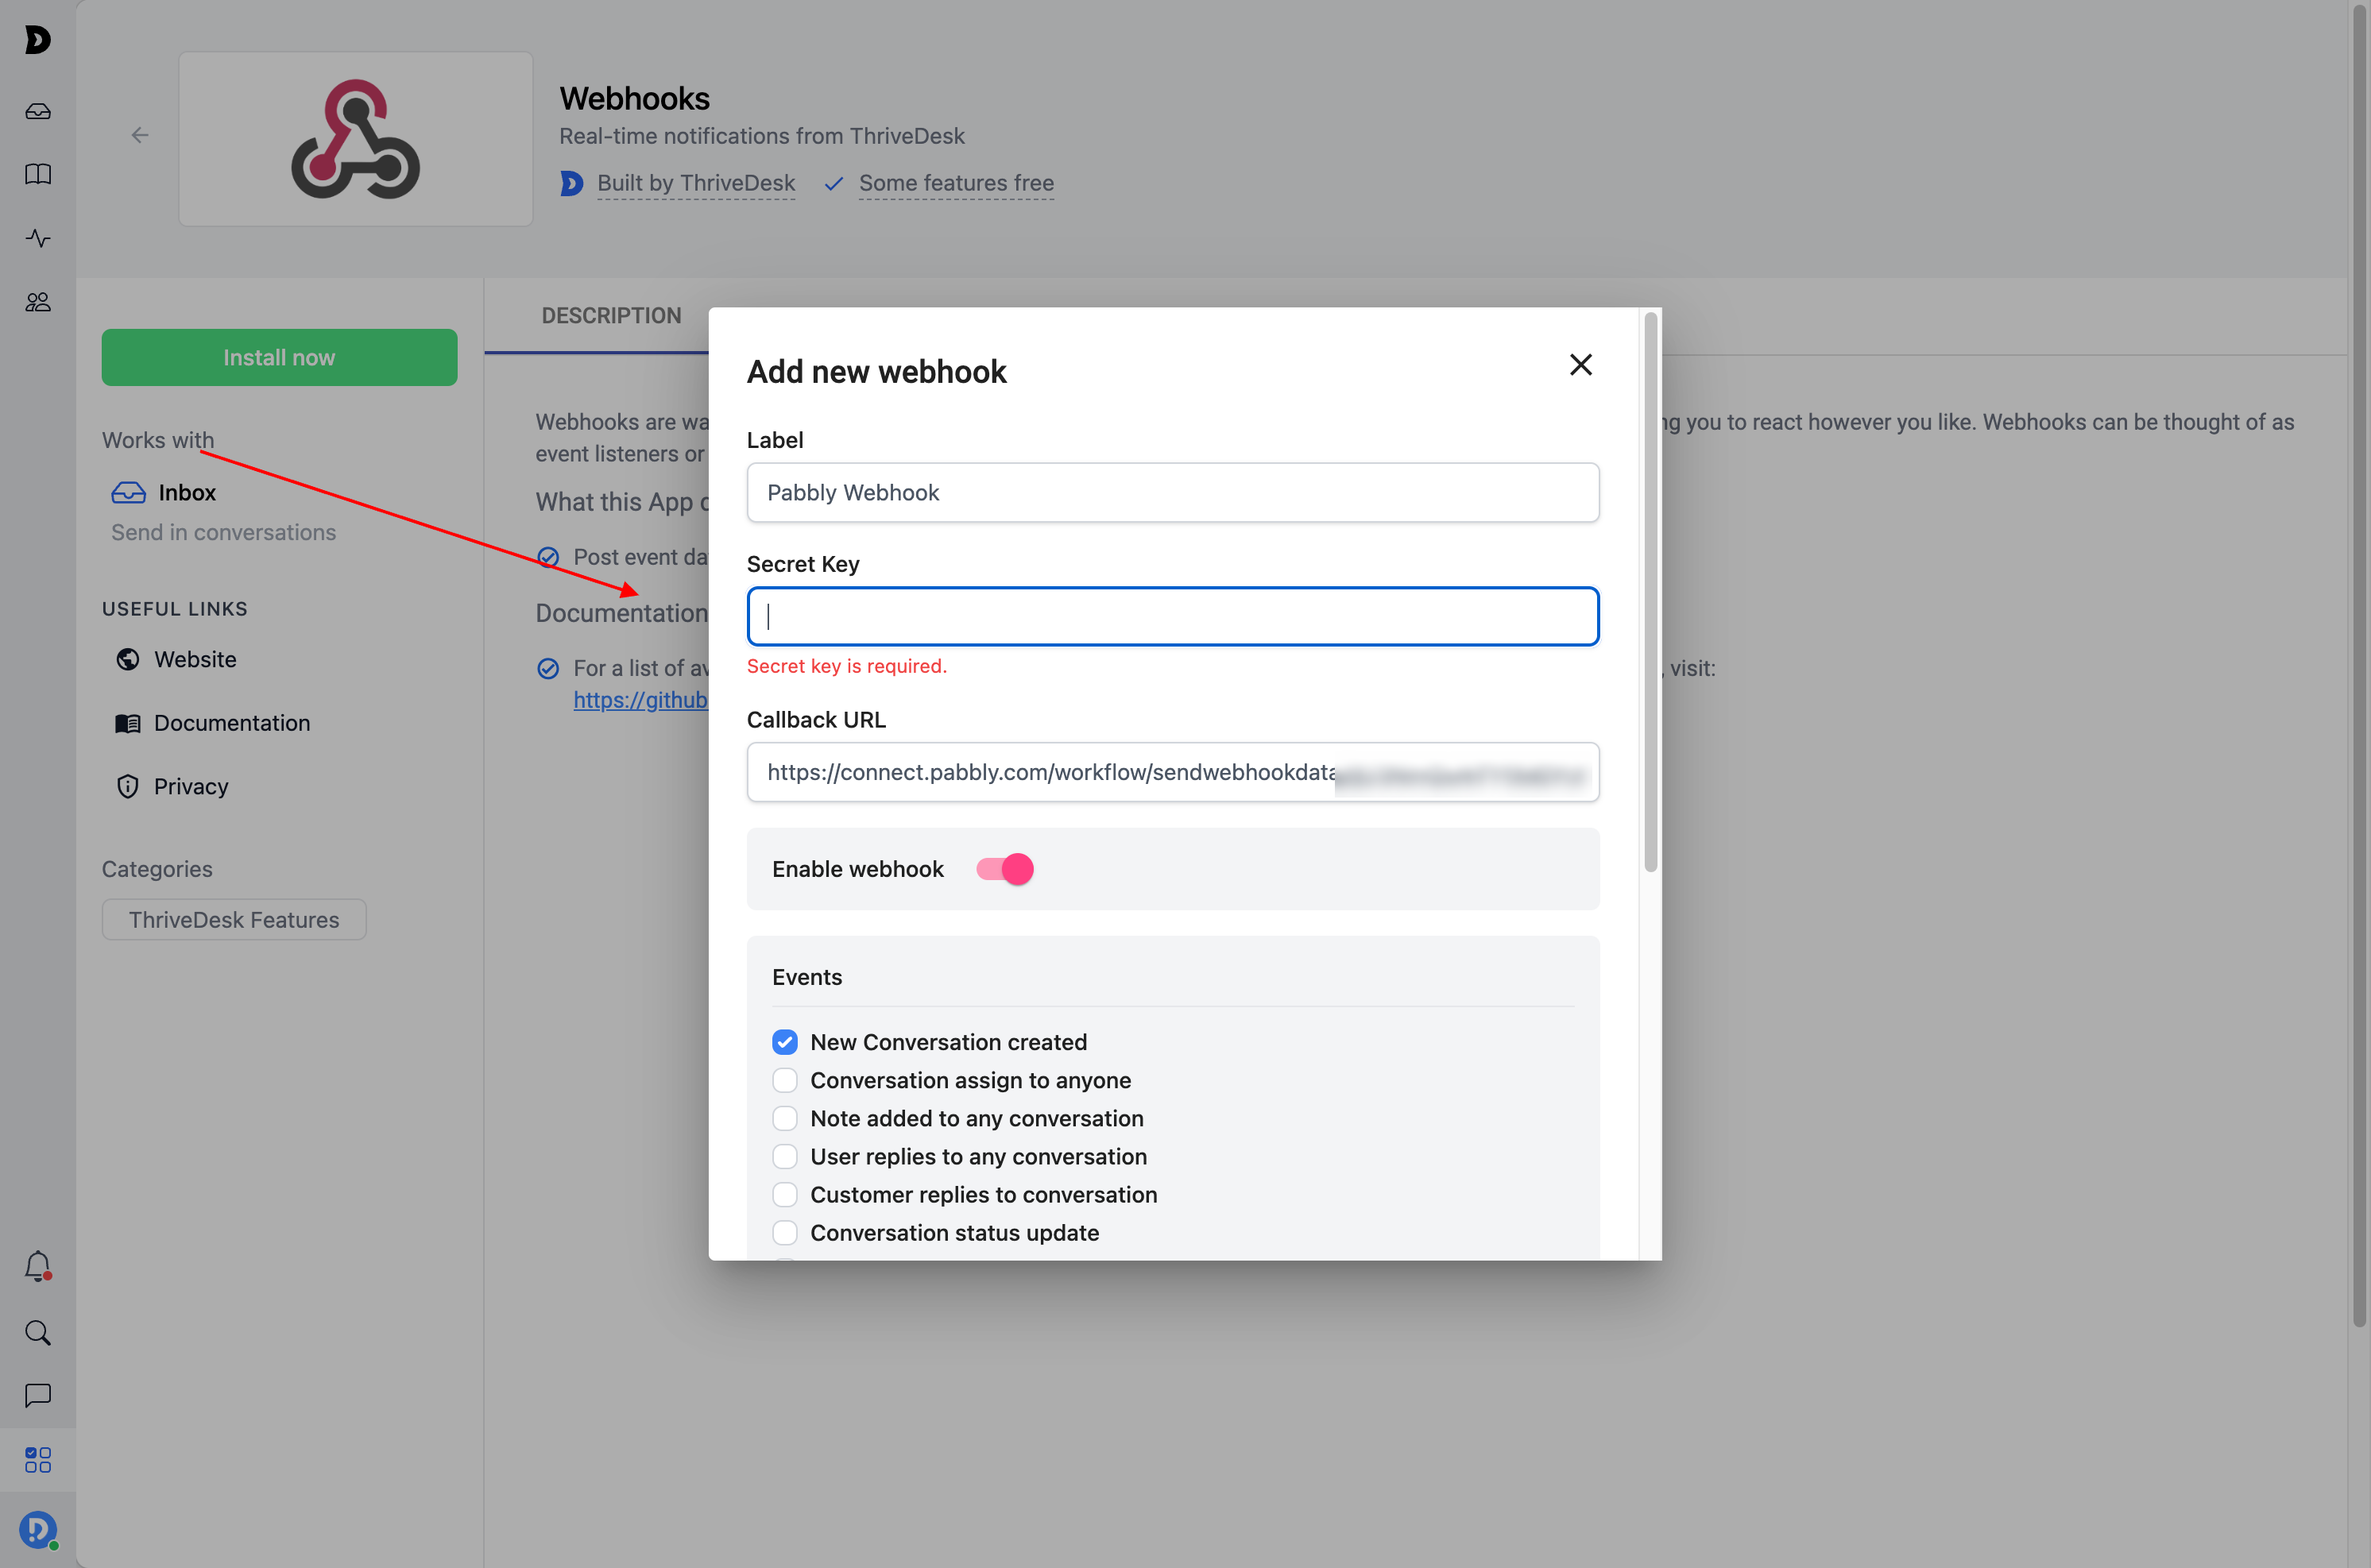This screenshot has height=1568, width=2371.
Task: Click the 'Send in conversations' text
Action: click(223, 532)
